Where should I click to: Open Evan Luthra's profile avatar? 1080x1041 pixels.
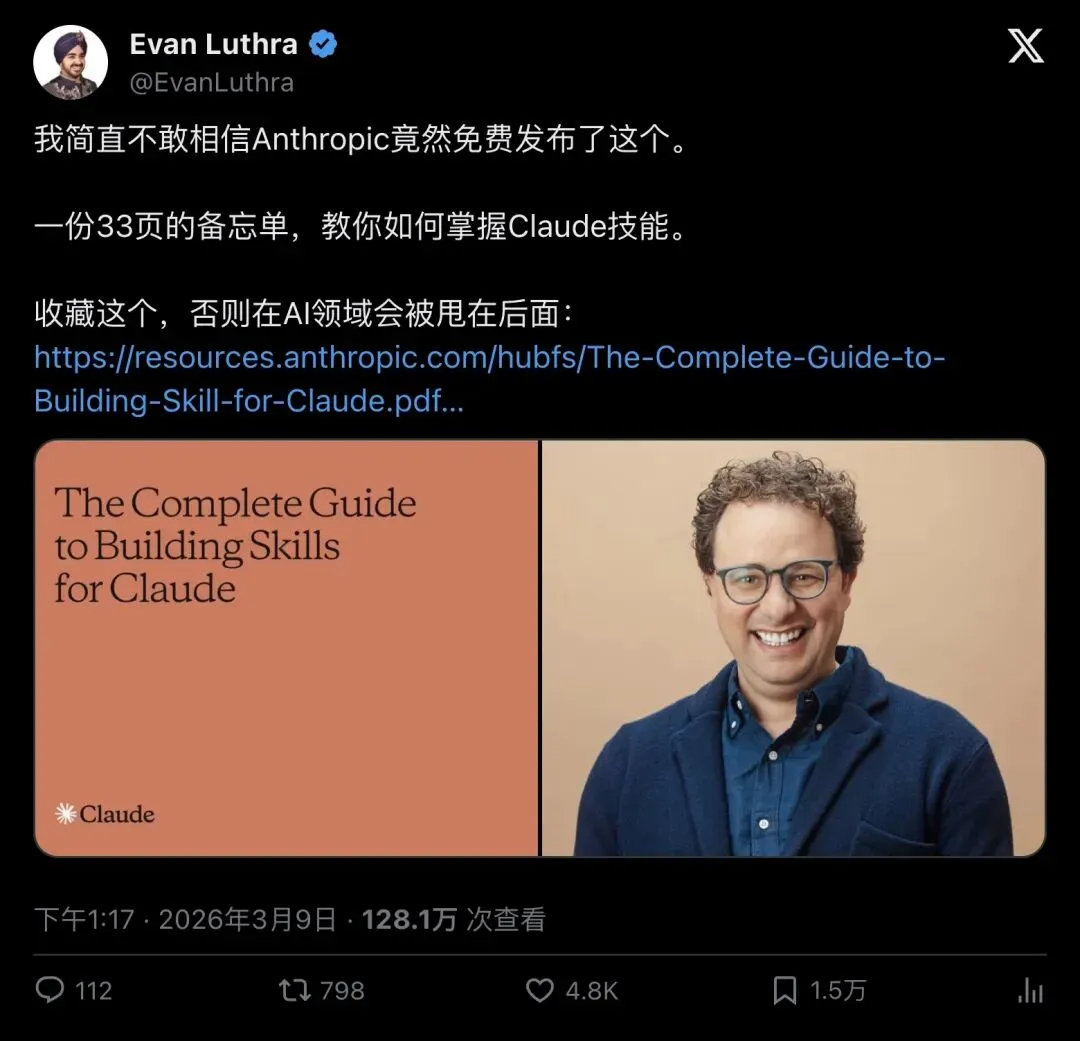(70, 62)
